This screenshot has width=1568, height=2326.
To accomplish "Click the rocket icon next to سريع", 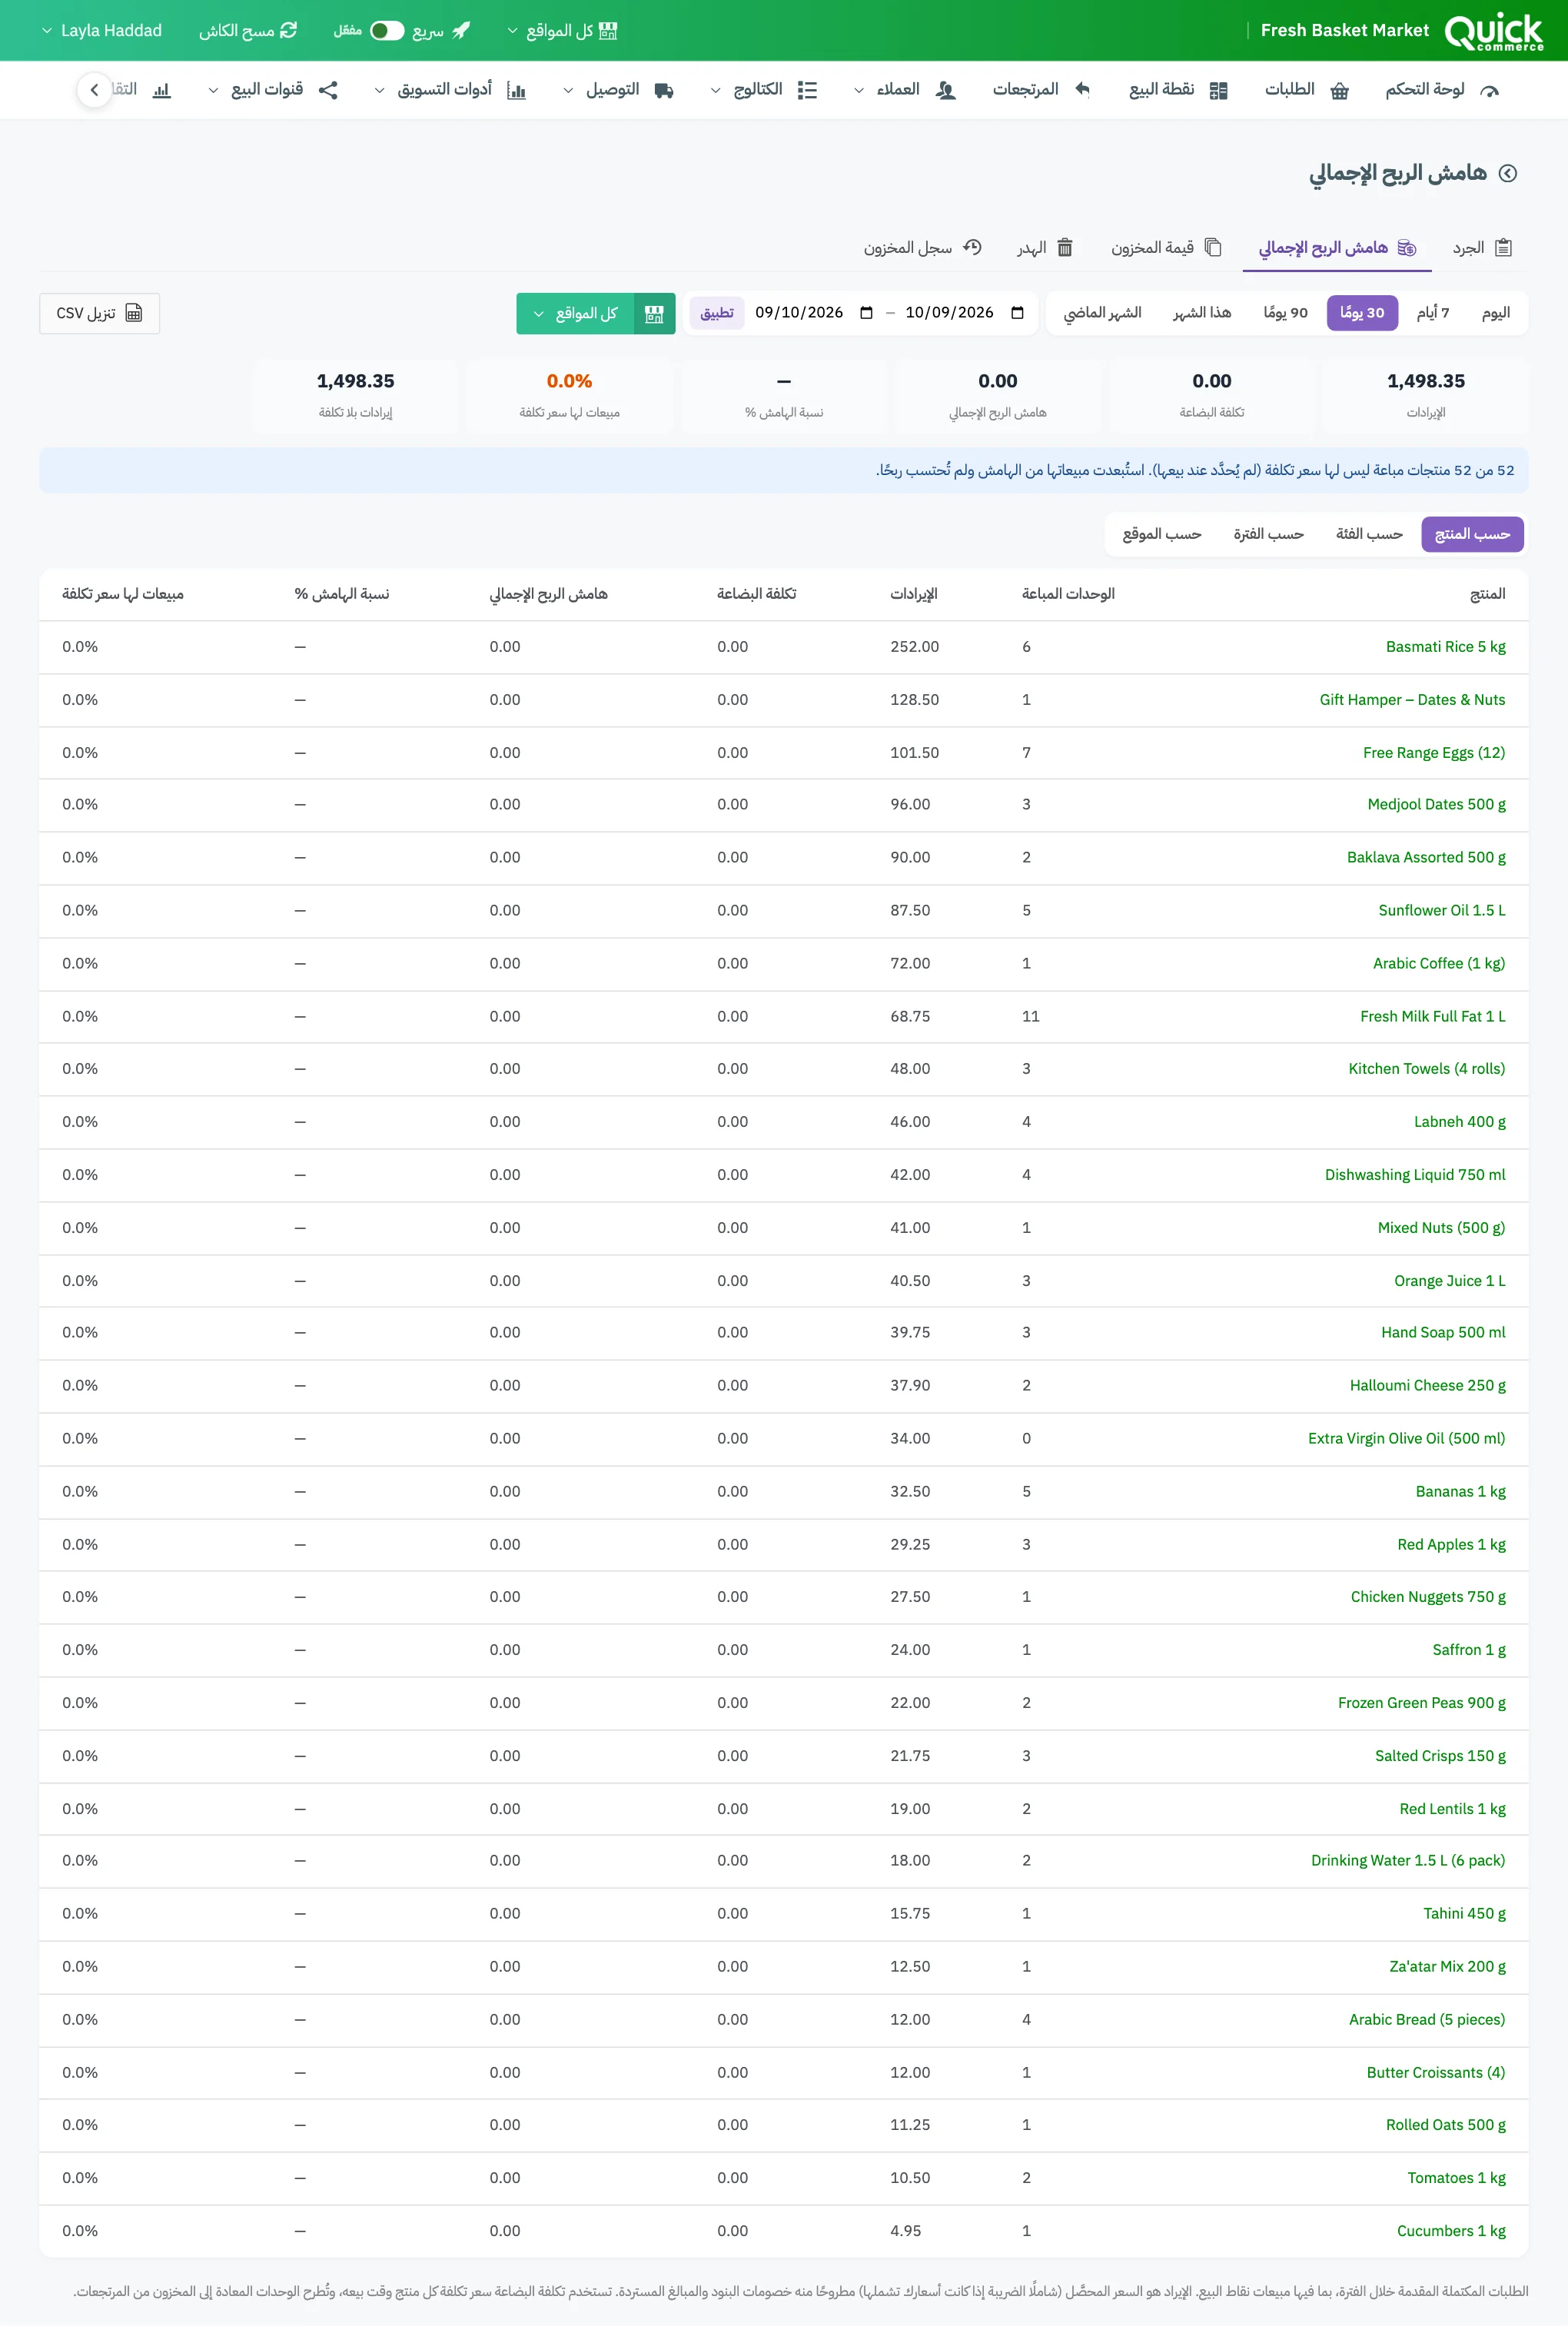I will coord(461,31).
